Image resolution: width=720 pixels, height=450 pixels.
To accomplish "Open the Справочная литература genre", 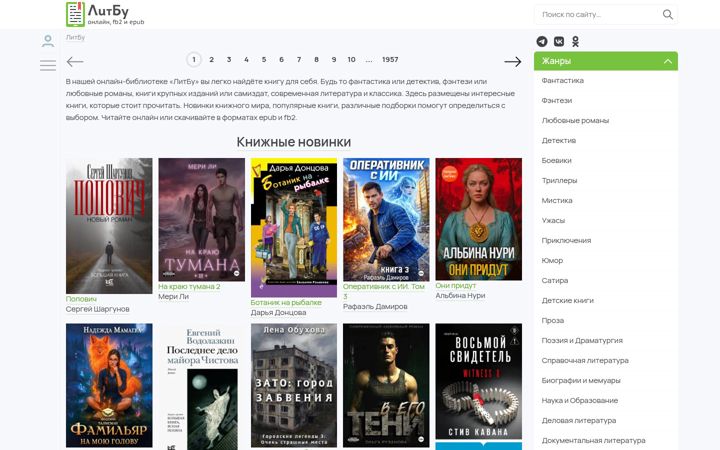I will [x=585, y=360].
